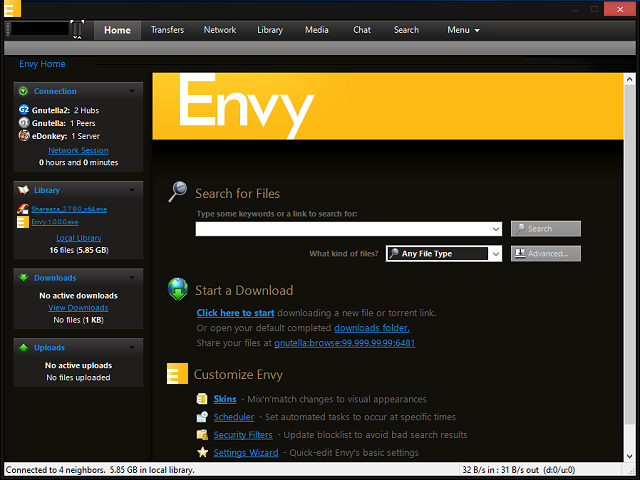Click the home page scroll up arrow

point(629,79)
